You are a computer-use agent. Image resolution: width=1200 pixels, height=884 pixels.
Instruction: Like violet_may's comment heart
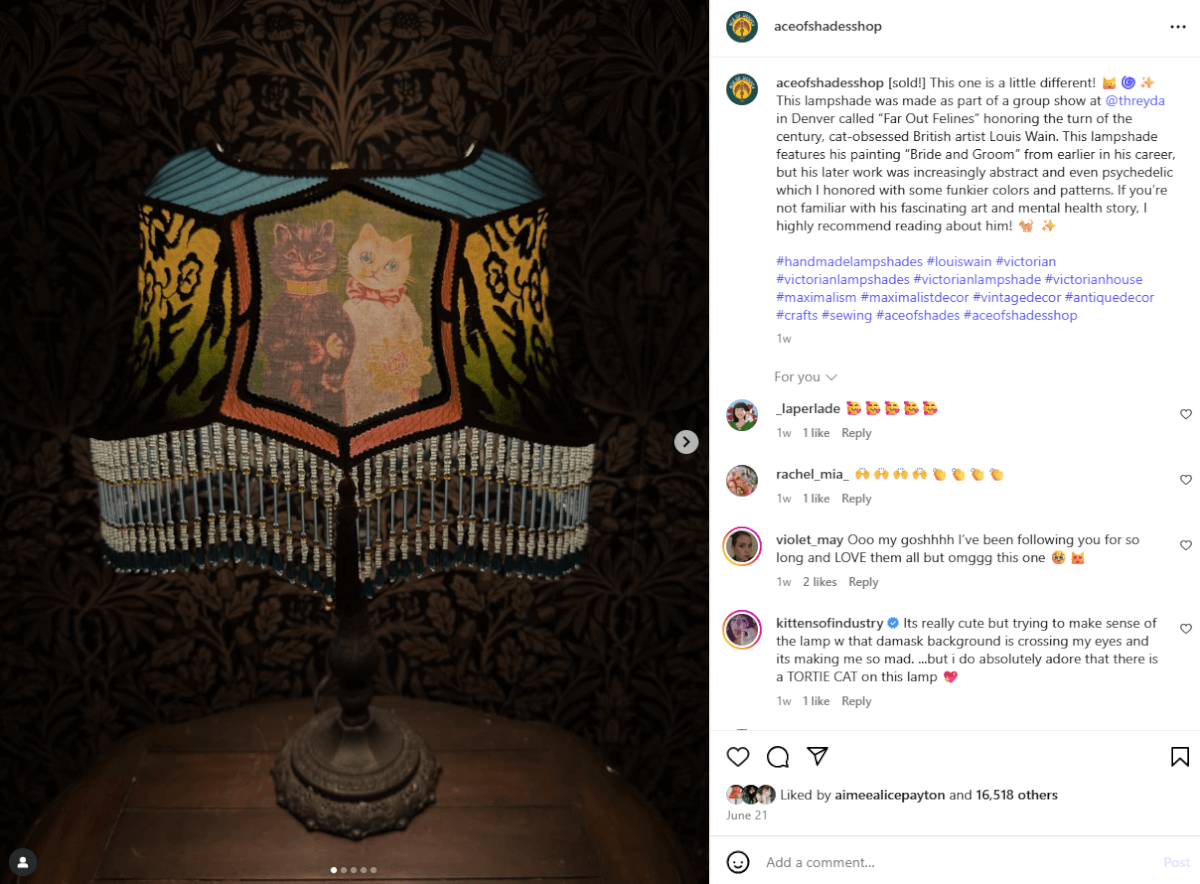(x=1186, y=546)
